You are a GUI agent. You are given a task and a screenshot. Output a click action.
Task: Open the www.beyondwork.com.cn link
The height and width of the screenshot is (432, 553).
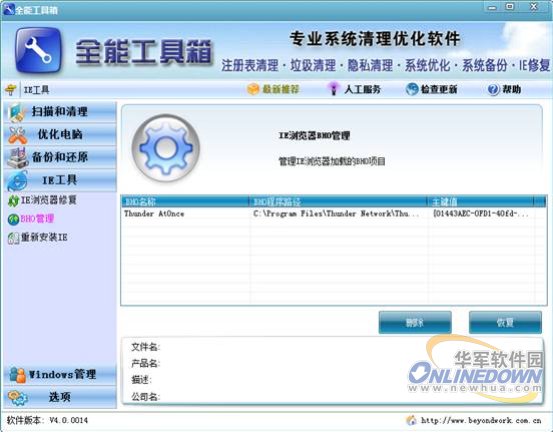tap(481, 420)
